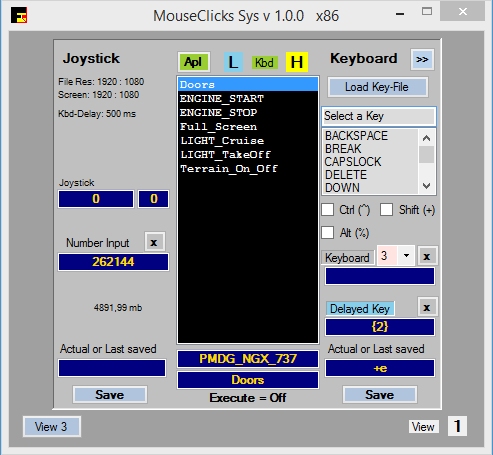
Task: Enable the Alt (%) checkbox
Action: (328, 233)
